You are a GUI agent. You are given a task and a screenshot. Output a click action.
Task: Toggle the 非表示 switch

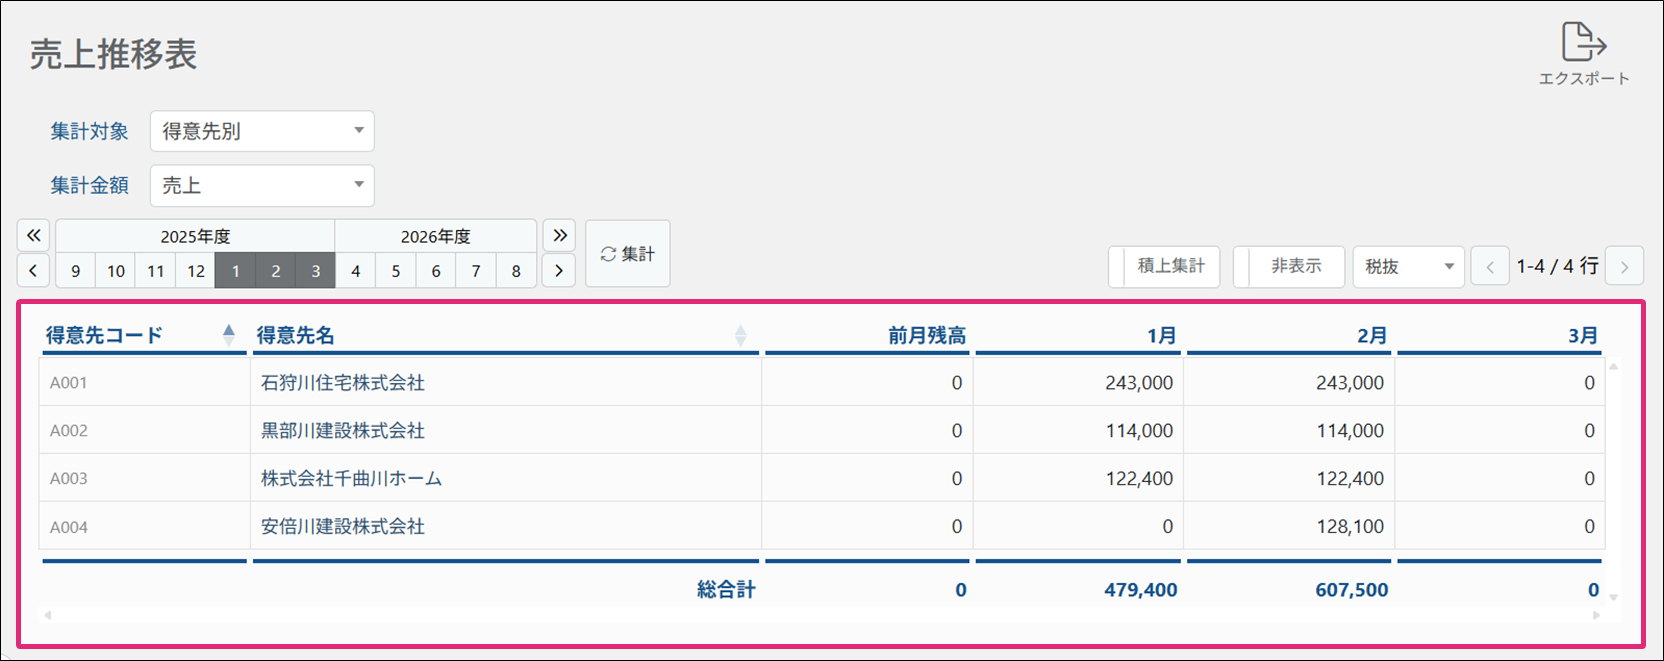pyautogui.click(x=1289, y=267)
